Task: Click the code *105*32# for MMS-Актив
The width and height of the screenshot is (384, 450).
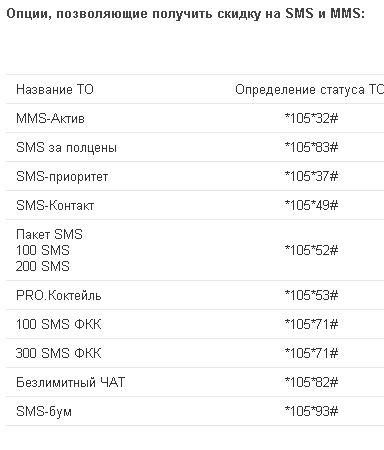Action: tap(311, 118)
